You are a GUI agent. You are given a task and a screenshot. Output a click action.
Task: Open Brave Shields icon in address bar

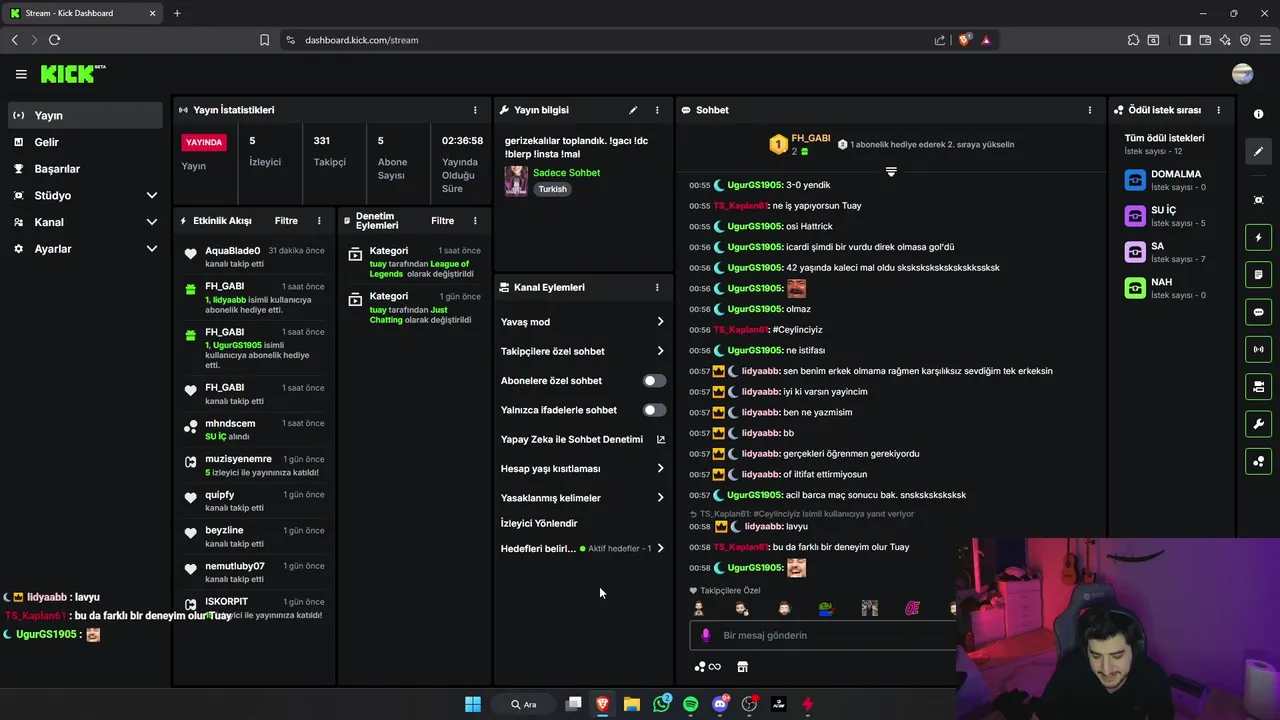pos(964,40)
